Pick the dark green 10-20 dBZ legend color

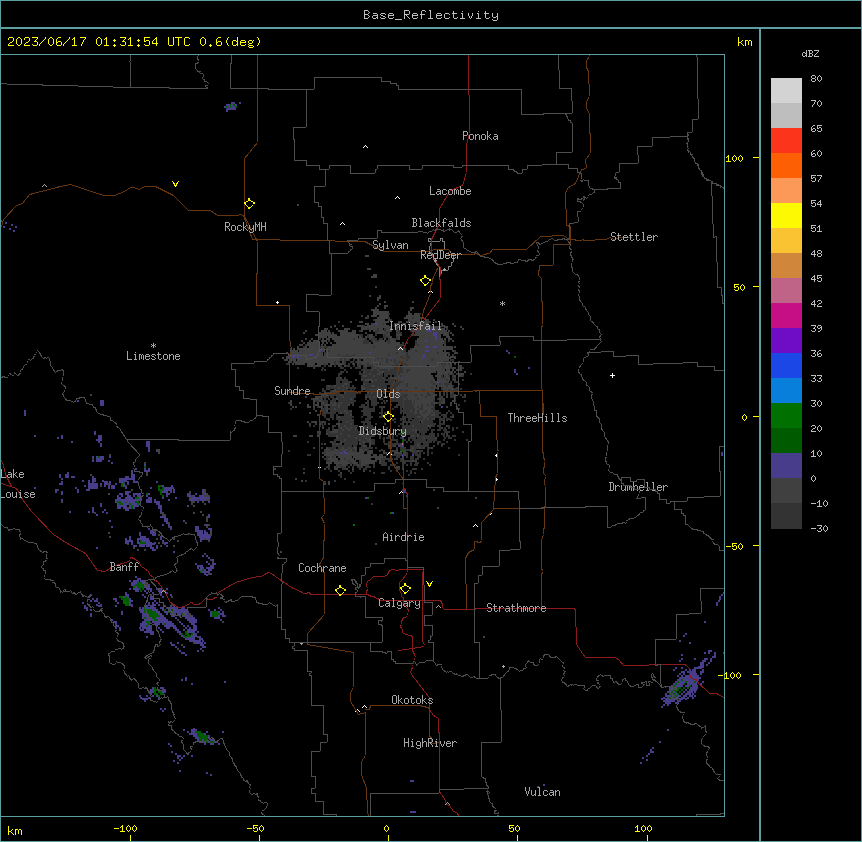click(x=786, y=441)
